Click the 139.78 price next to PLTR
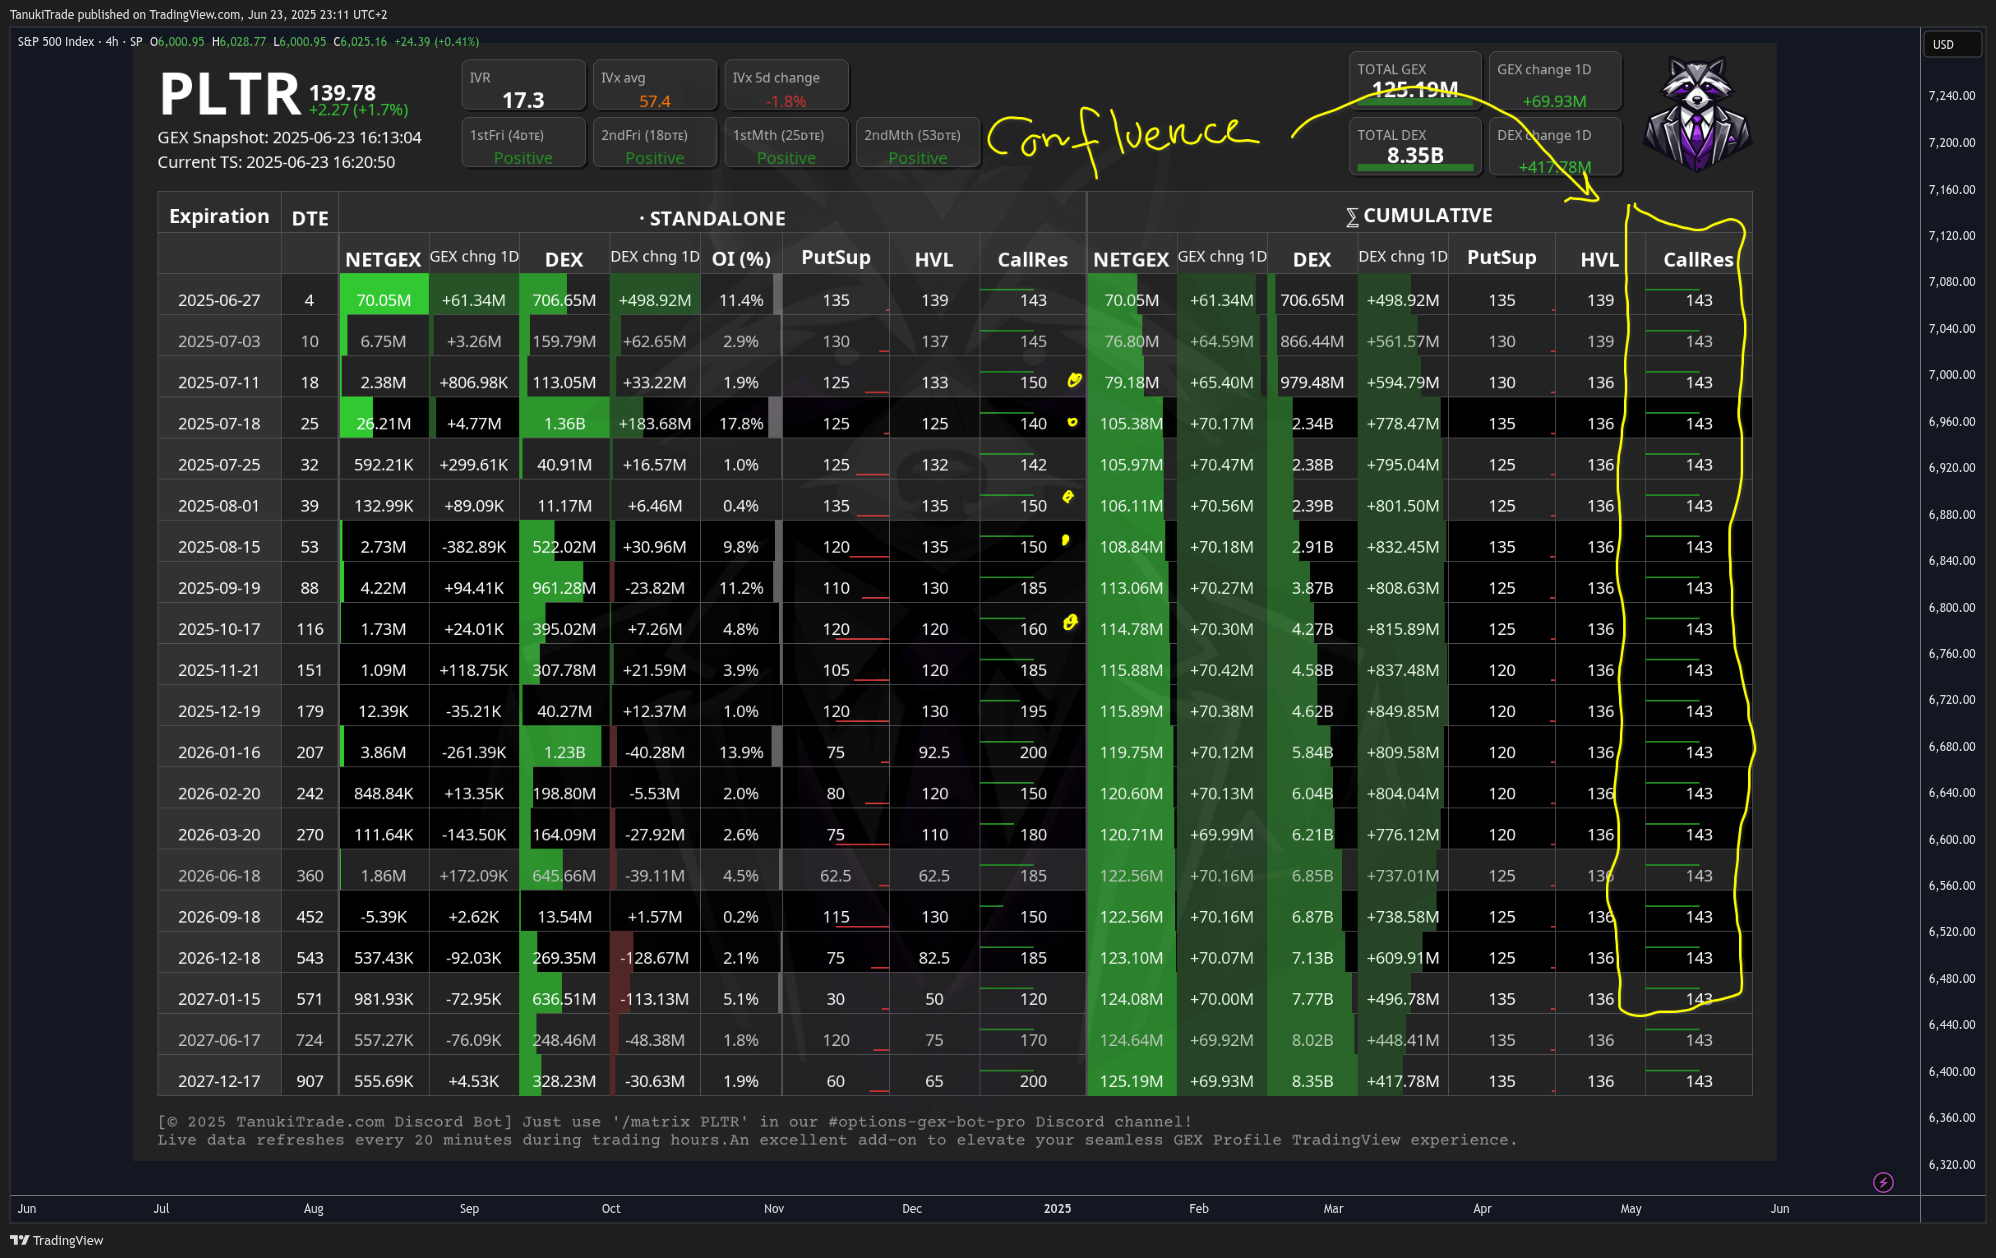The width and height of the screenshot is (1996, 1258). [342, 92]
